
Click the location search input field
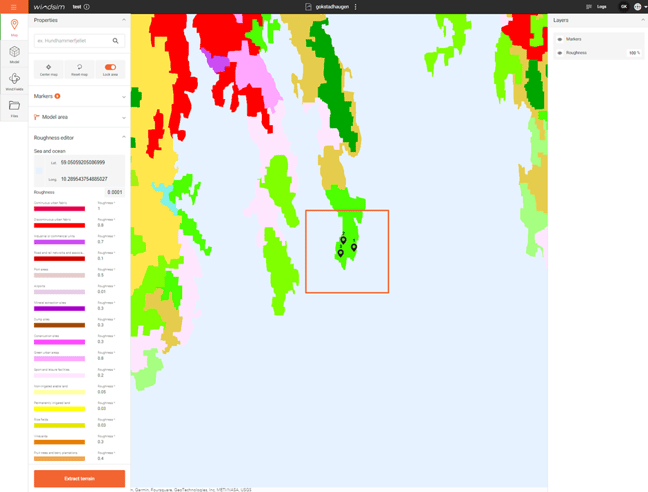[x=70, y=41]
